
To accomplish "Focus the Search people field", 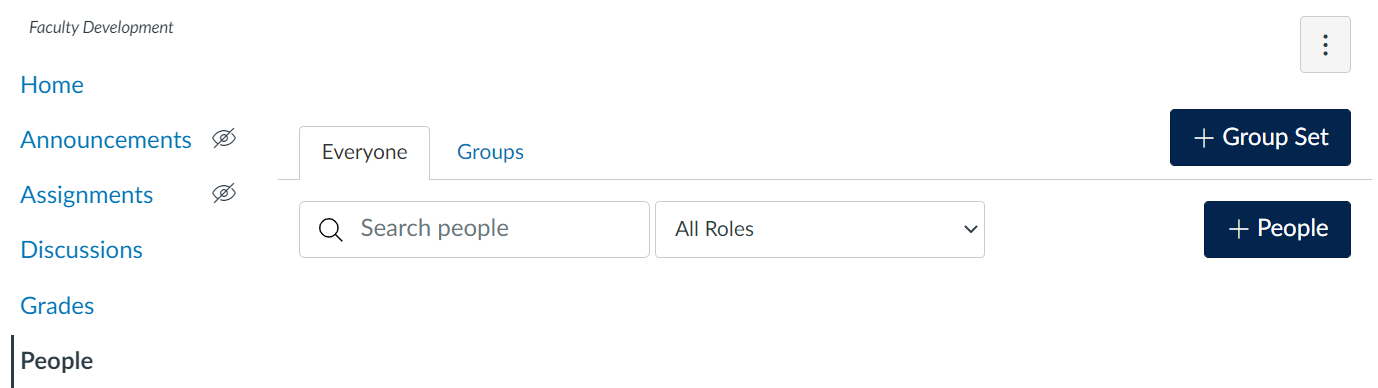I will pyautogui.click(x=474, y=229).
